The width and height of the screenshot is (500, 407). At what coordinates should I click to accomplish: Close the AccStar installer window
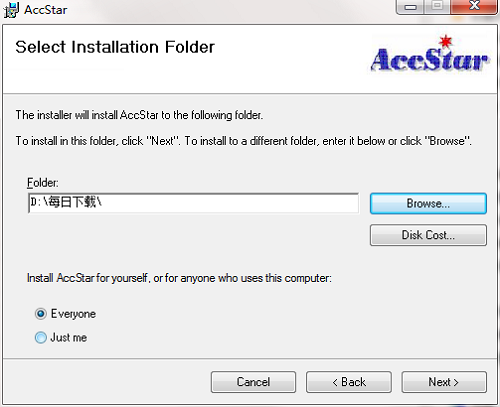473,7
